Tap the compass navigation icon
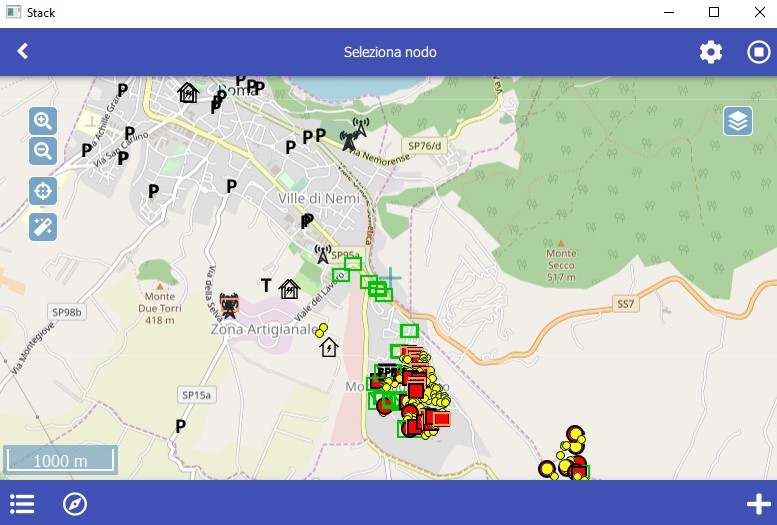777x525 pixels. (75, 504)
